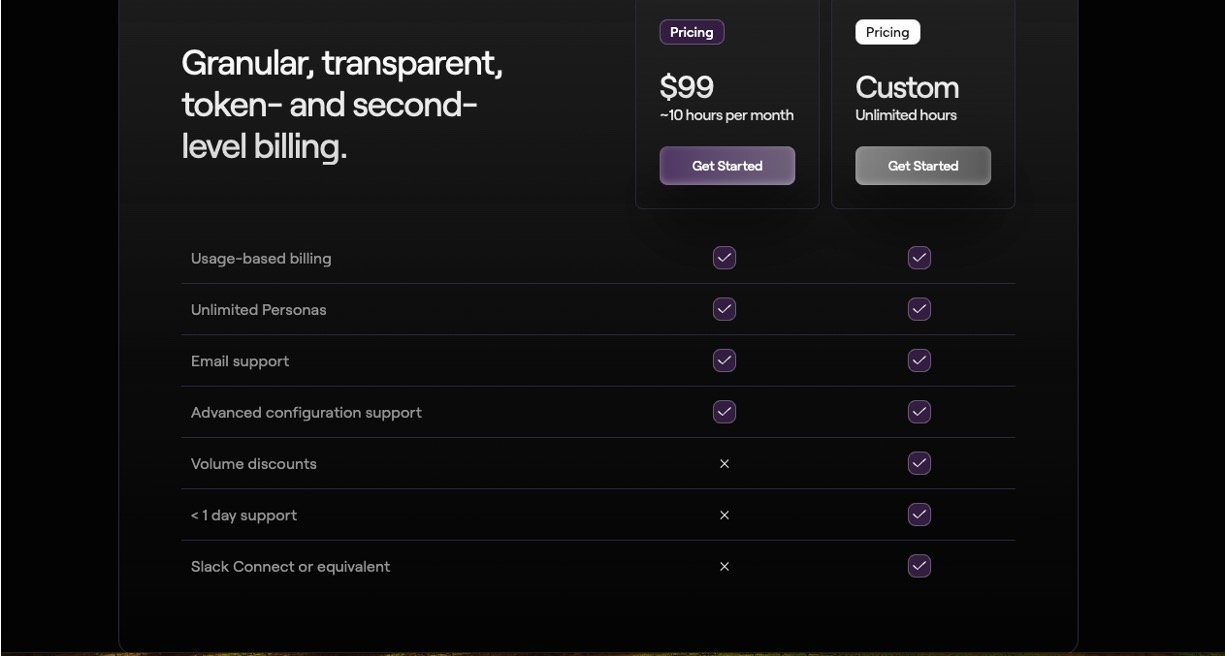This screenshot has width=1226, height=656.
Task: Click Email support checkmark in $99 column
Action: [x=725, y=360]
